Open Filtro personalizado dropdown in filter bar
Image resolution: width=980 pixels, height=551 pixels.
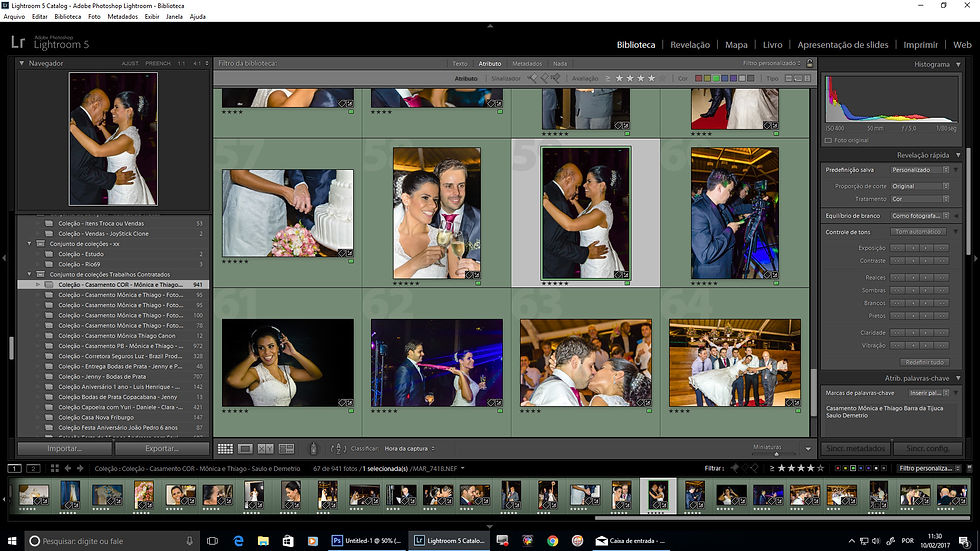click(x=772, y=63)
